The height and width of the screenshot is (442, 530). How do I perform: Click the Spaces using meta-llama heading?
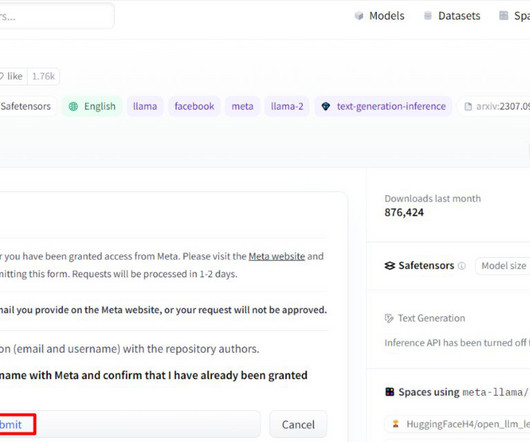463,392
